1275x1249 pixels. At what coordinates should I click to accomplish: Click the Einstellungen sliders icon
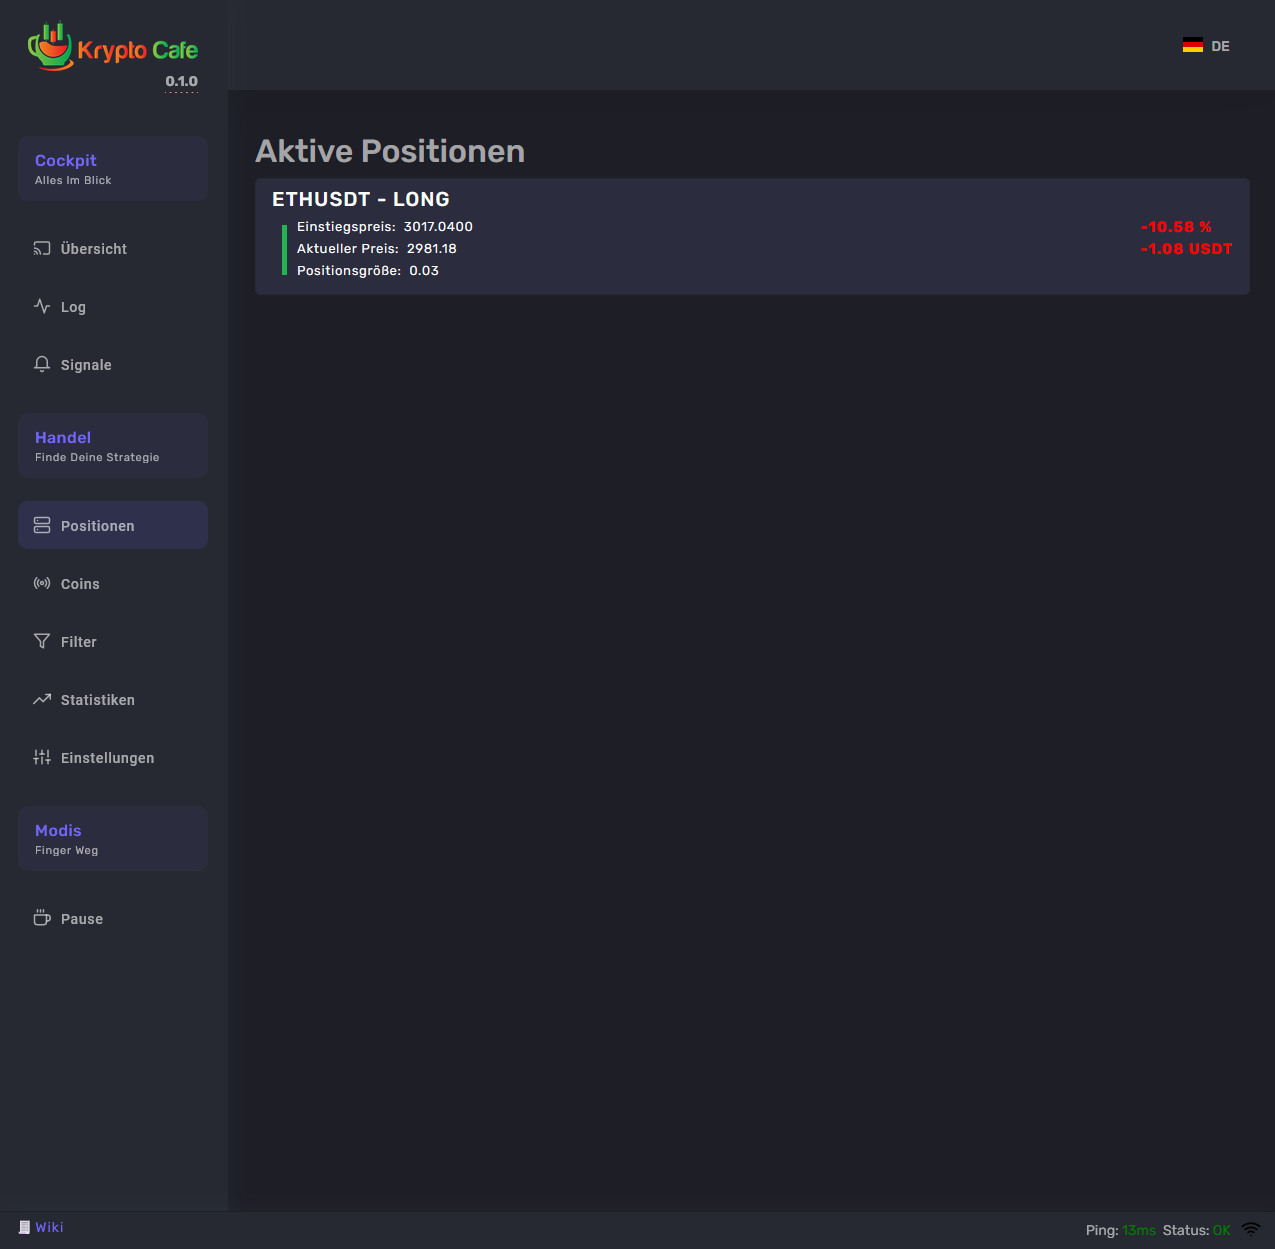click(x=42, y=757)
